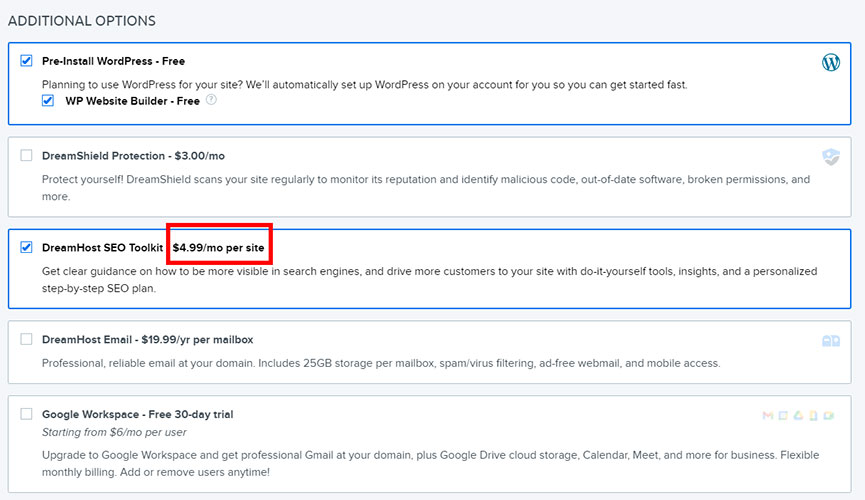Click the 'DreamHost SEO Toolkit' title

pos(103,248)
